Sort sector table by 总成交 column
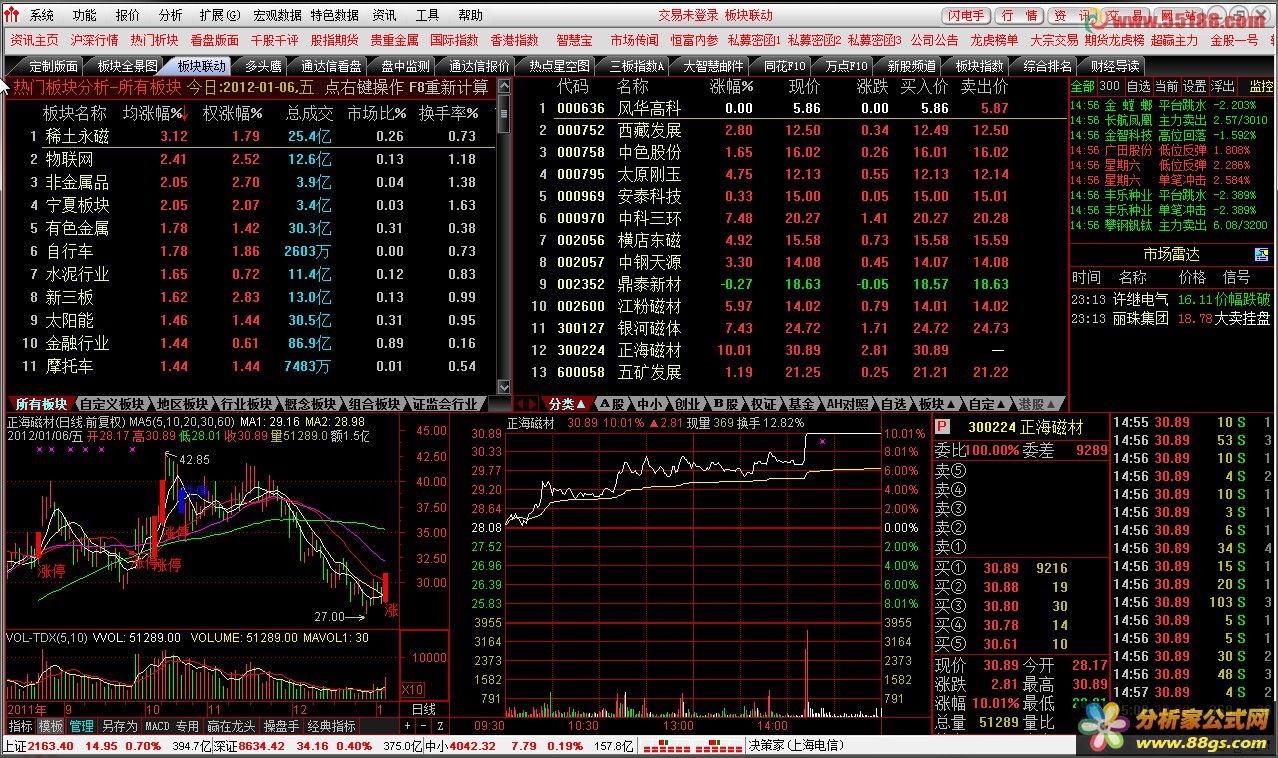 (x=310, y=113)
